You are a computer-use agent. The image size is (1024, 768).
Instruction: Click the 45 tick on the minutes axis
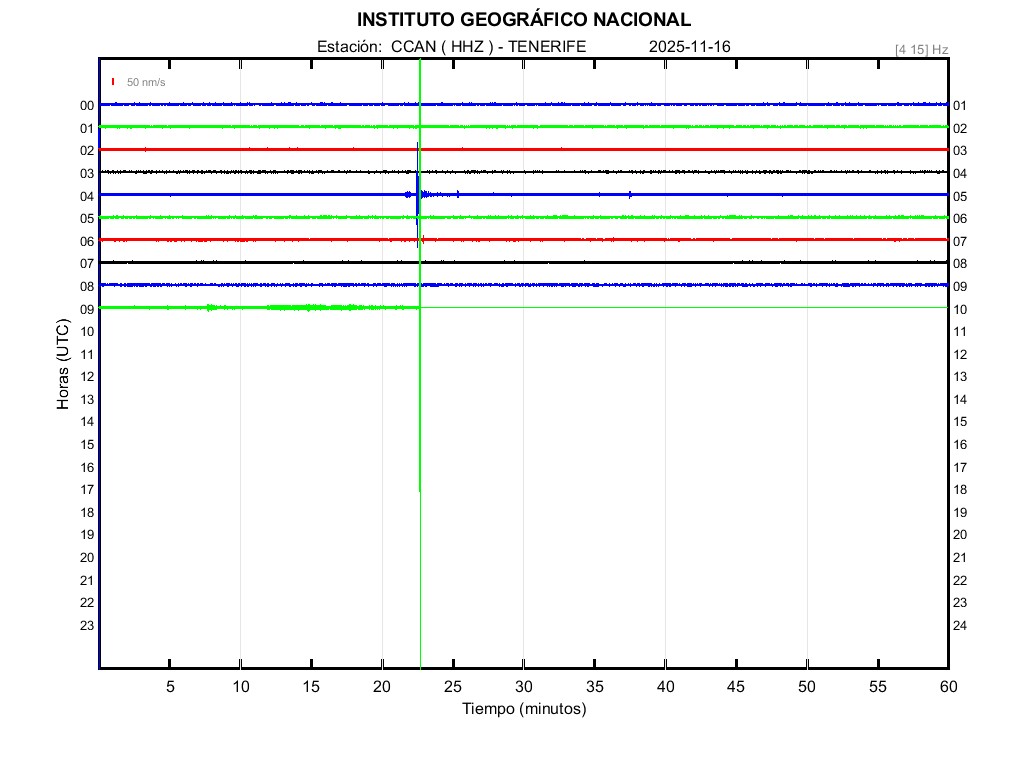tap(736, 687)
